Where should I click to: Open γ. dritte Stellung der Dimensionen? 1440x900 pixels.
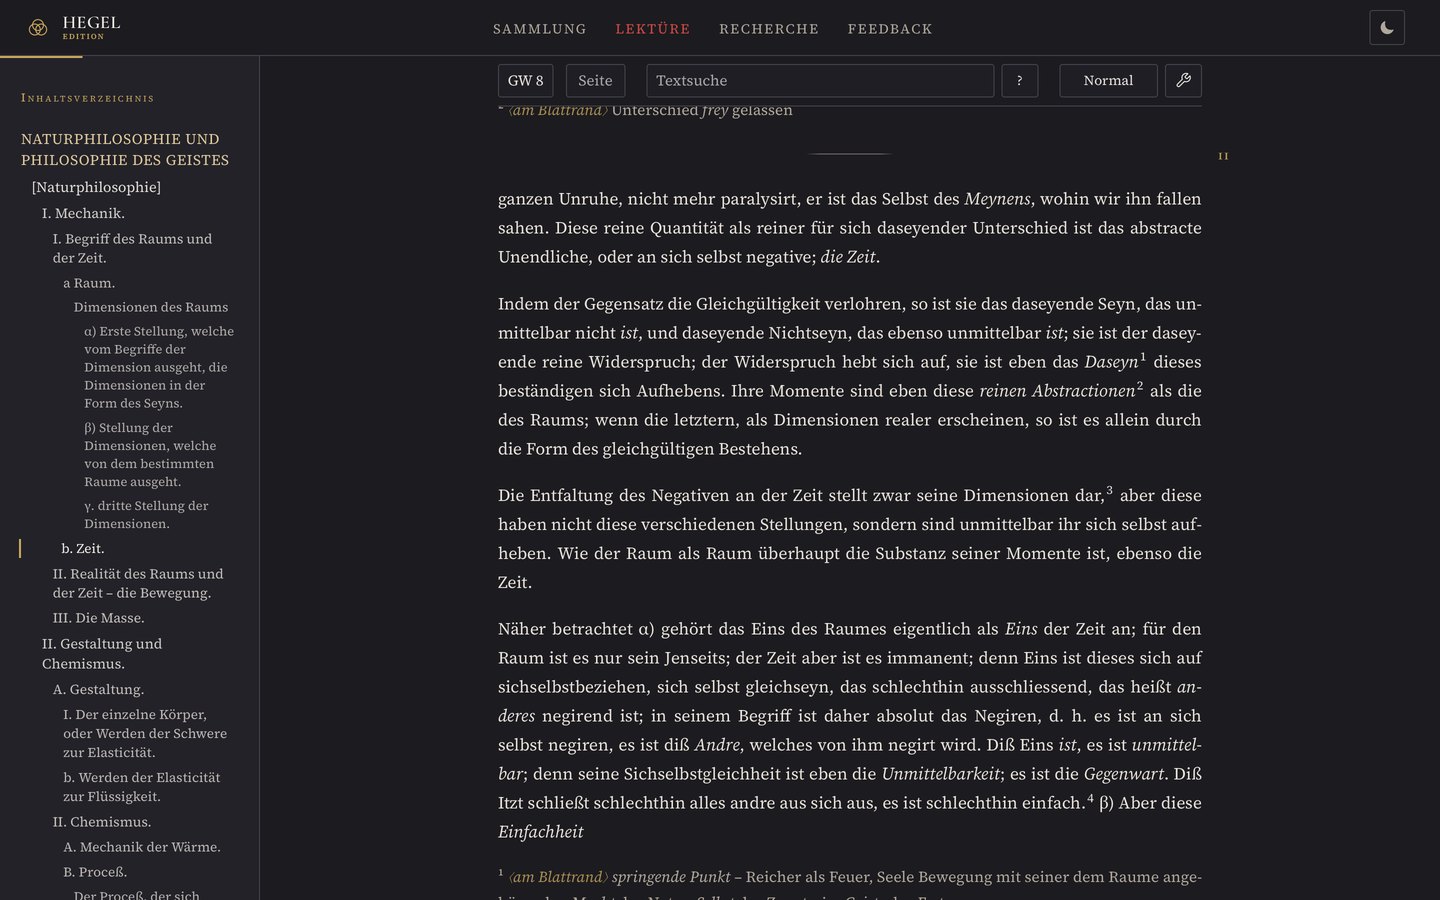(146, 514)
